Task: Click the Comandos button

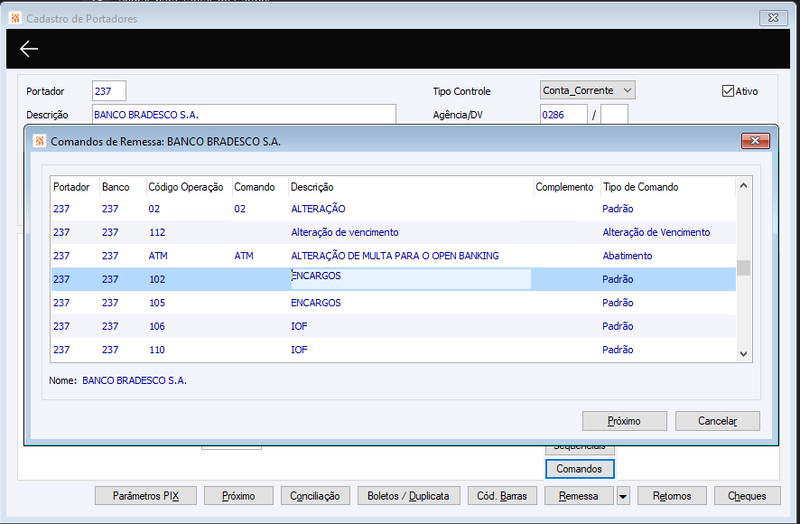Action: [580, 469]
